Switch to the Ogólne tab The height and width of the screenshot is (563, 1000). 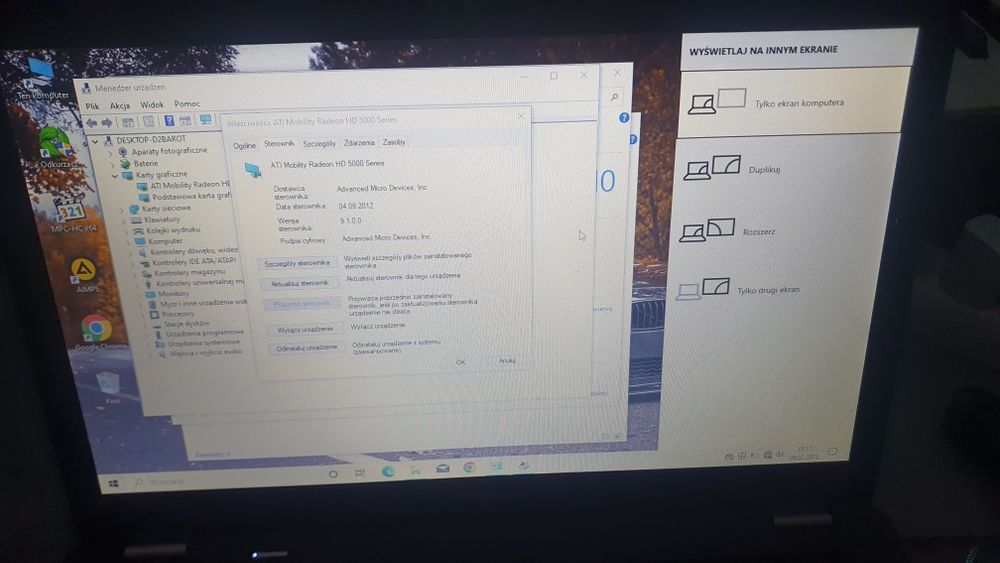(x=244, y=146)
